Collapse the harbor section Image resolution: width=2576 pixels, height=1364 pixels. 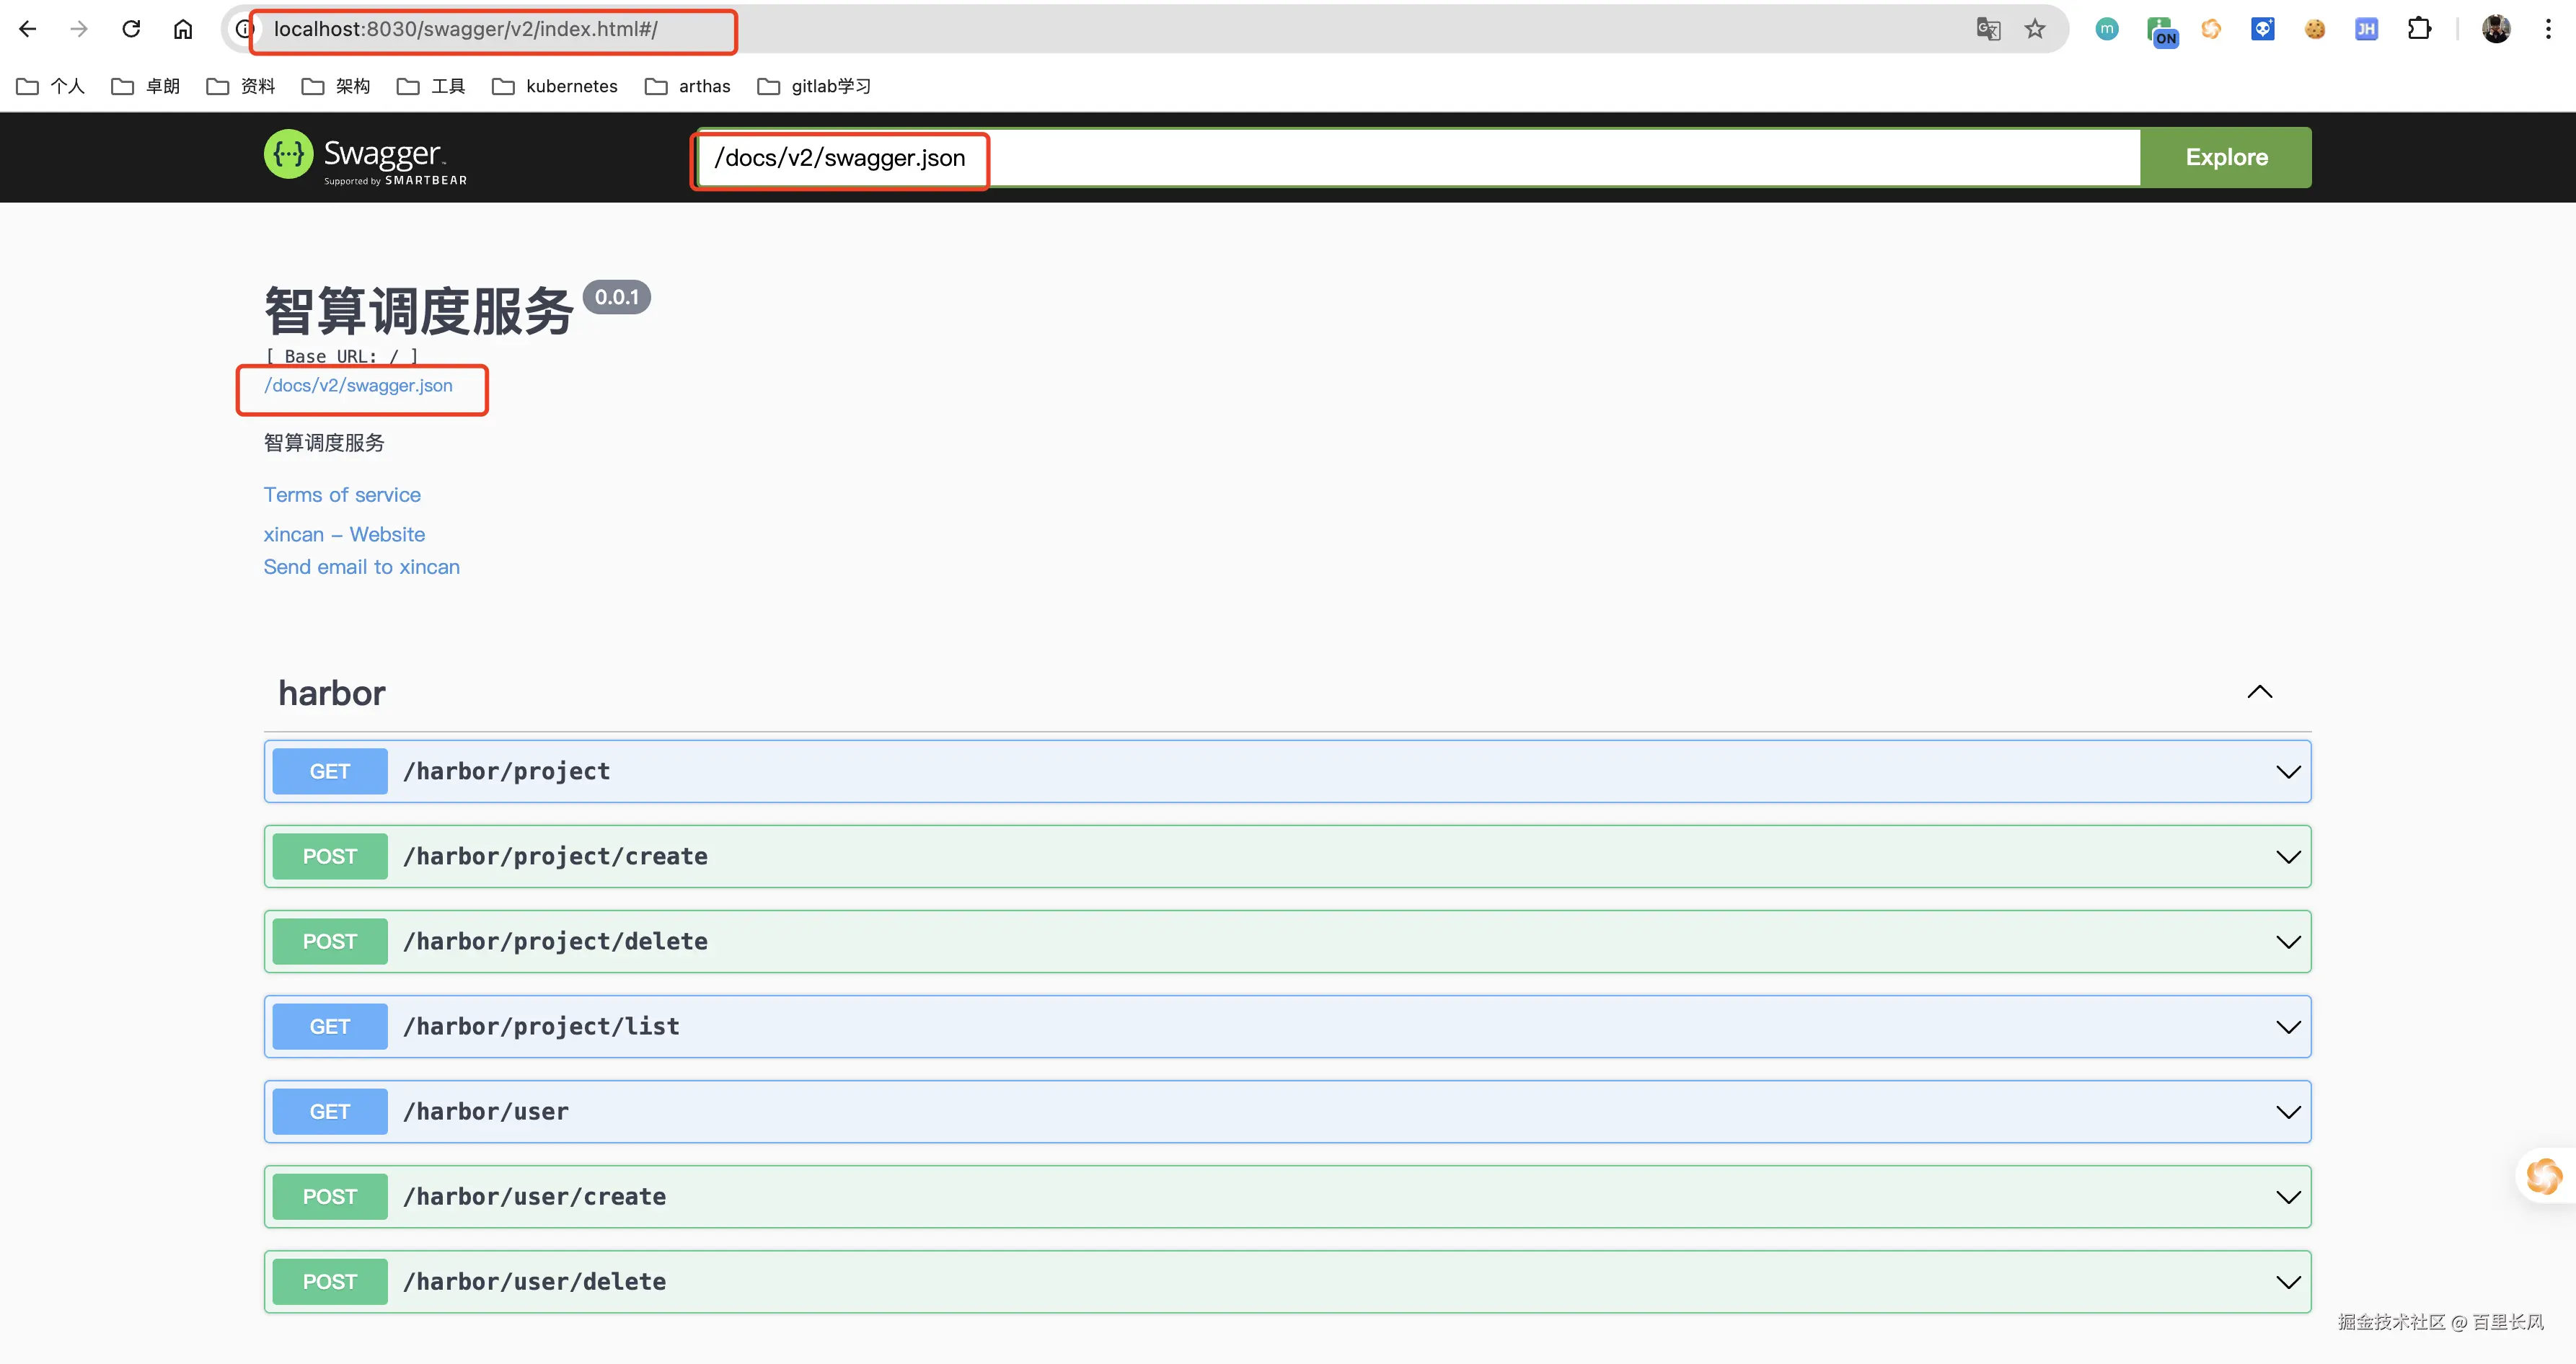tap(2260, 692)
